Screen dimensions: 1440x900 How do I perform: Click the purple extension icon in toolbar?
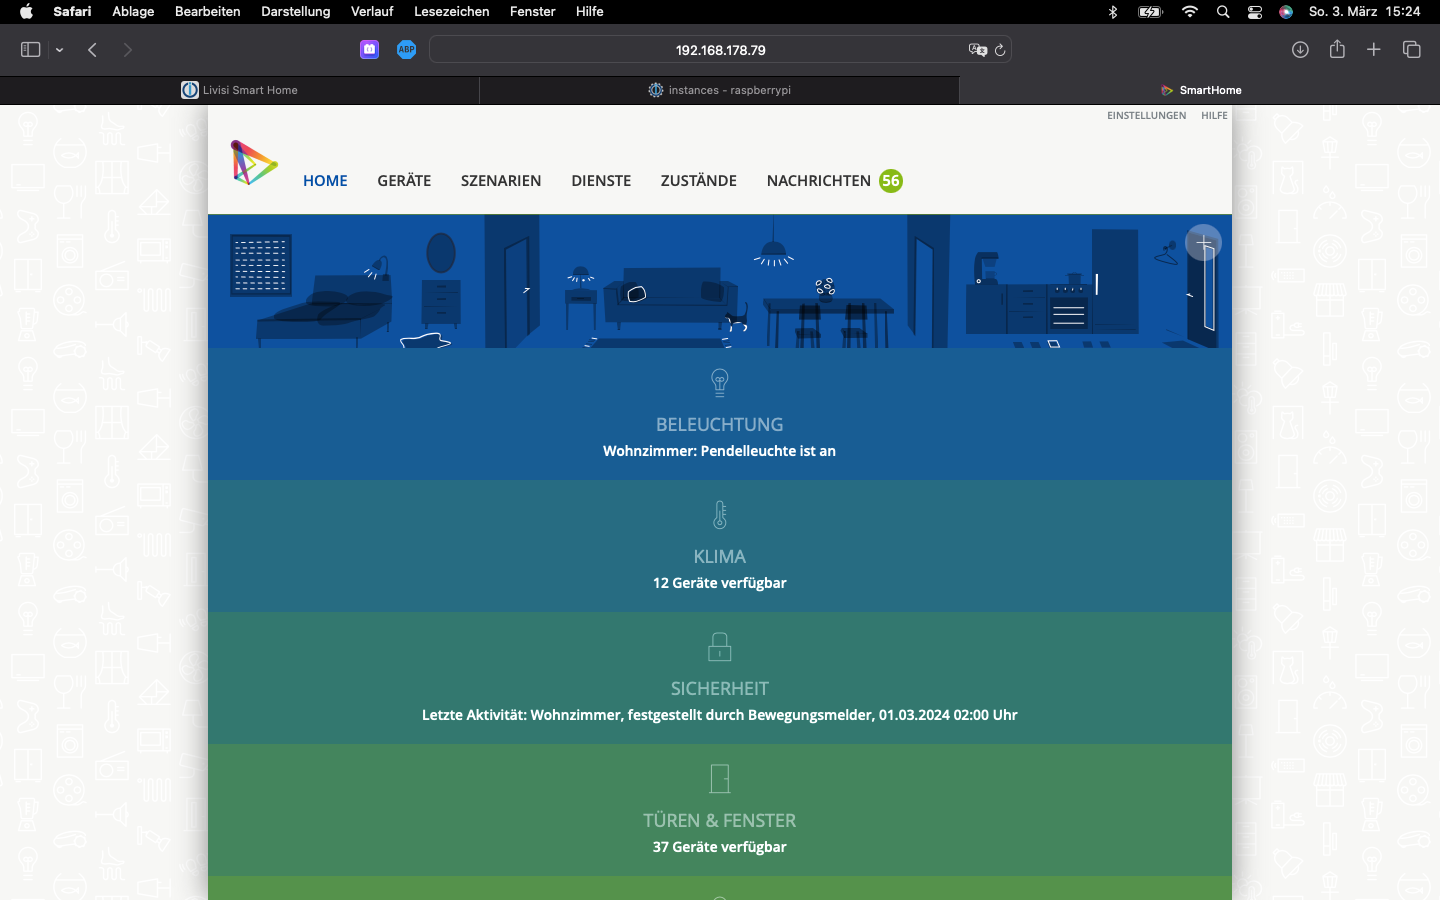(370, 50)
